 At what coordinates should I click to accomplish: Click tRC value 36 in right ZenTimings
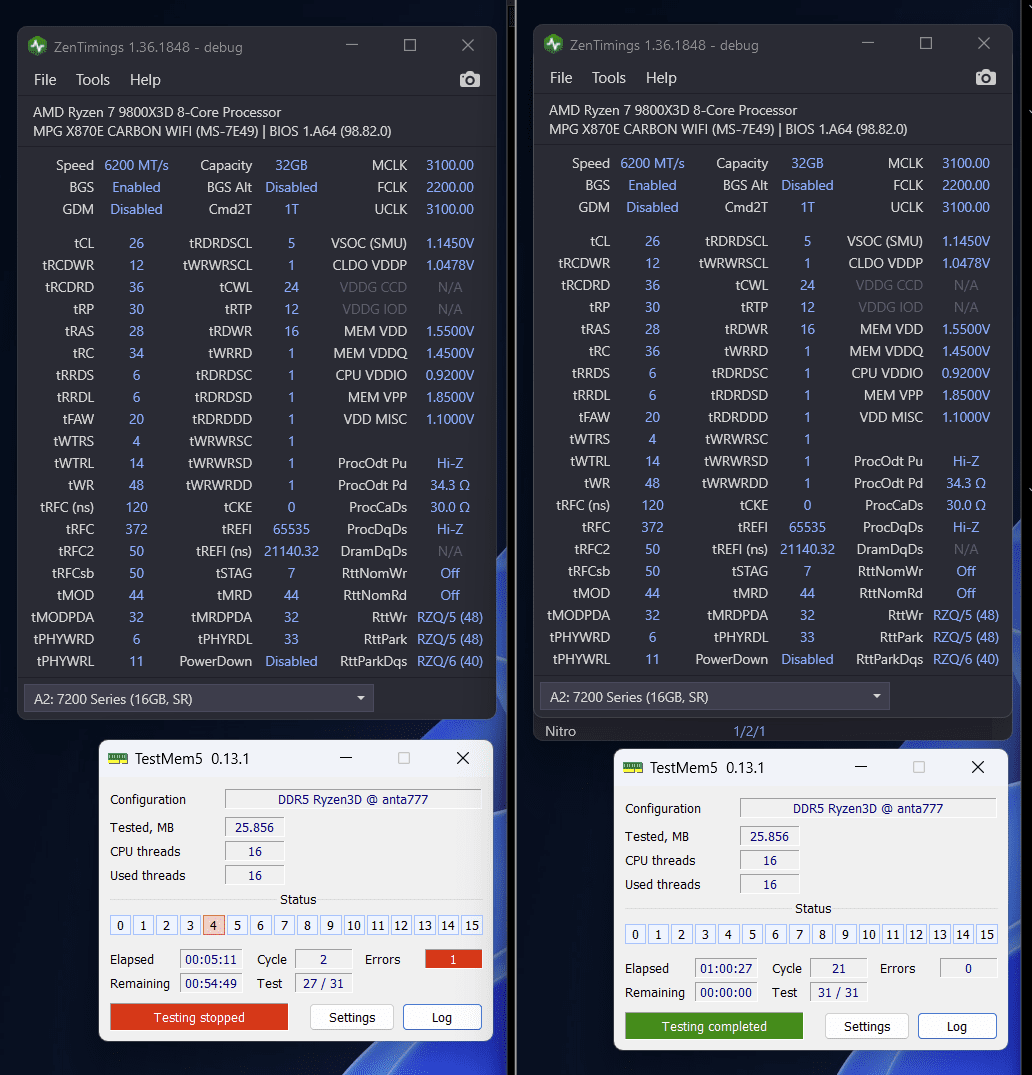coord(652,351)
